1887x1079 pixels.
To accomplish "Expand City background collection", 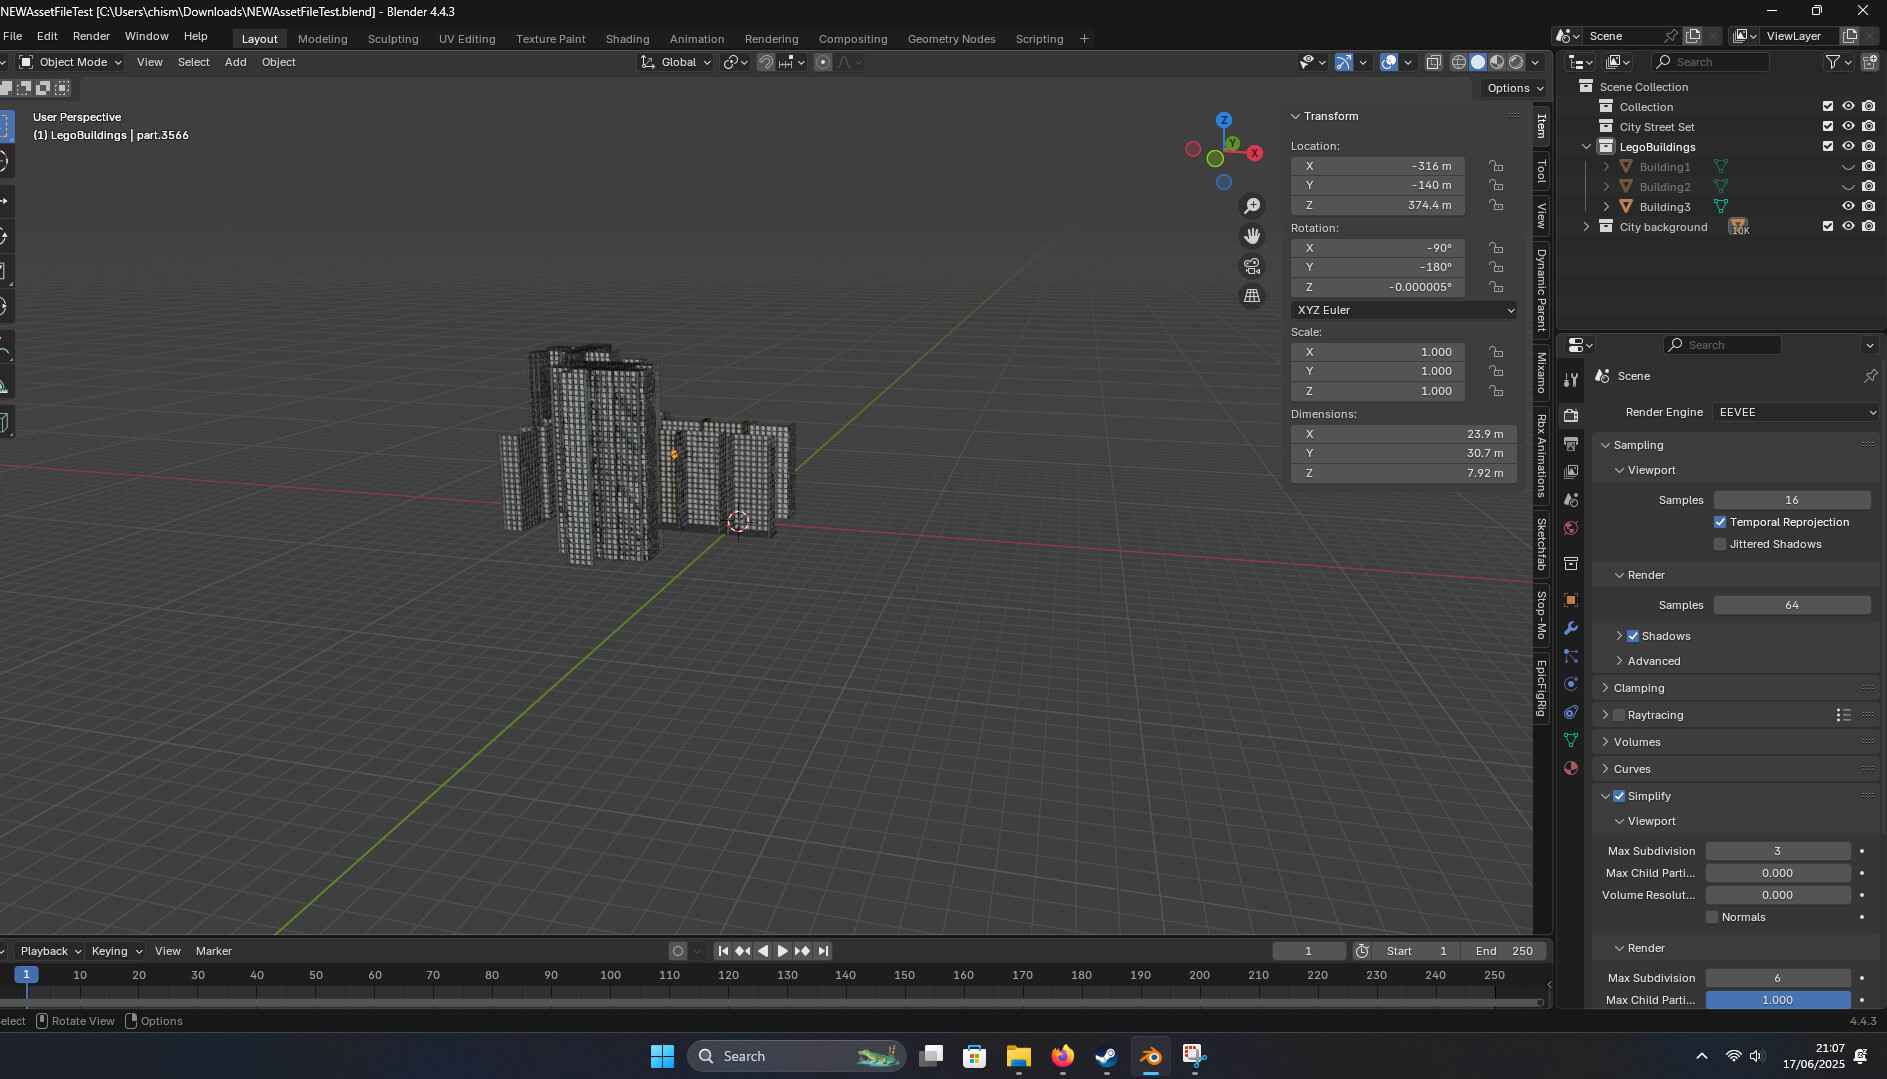I will 1586,227.
